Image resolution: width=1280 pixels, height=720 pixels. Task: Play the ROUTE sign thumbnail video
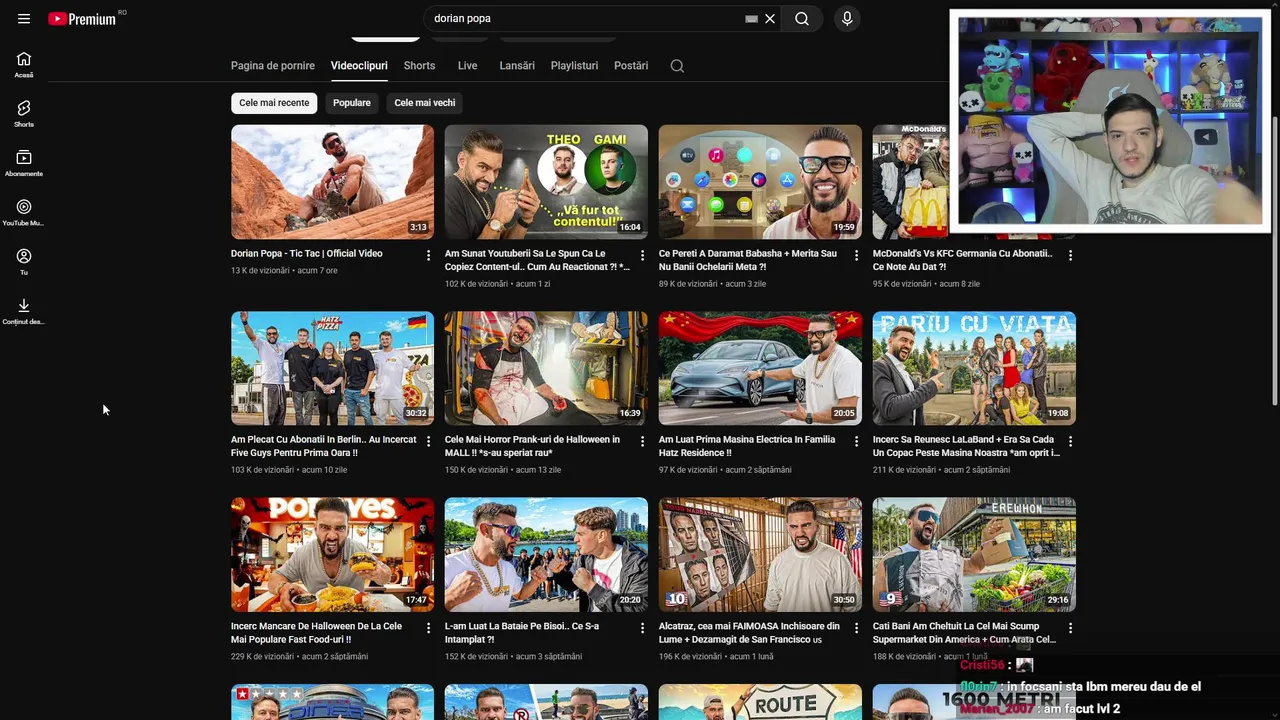click(x=760, y=702)
